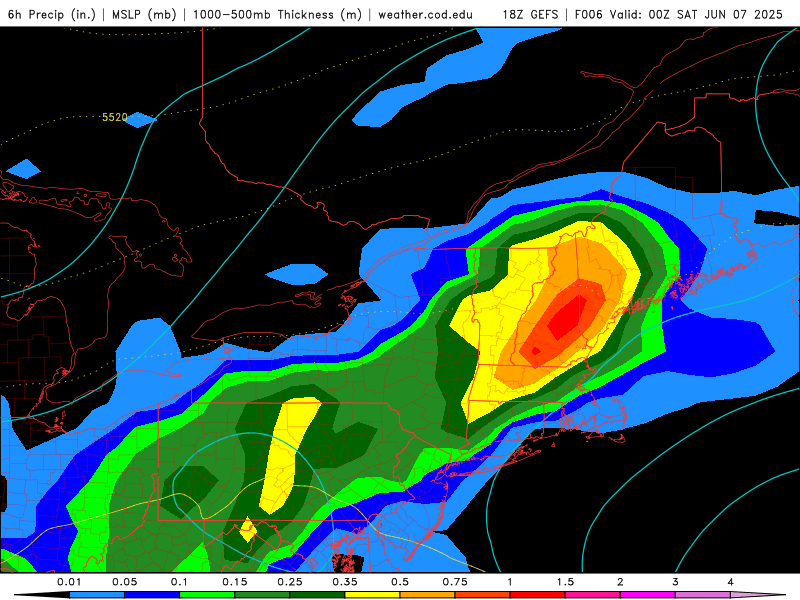This screenshot has height=600, width=800.
Task: Click the "1000-500mb Thickness (m)" header label
Action: (277, 14)
